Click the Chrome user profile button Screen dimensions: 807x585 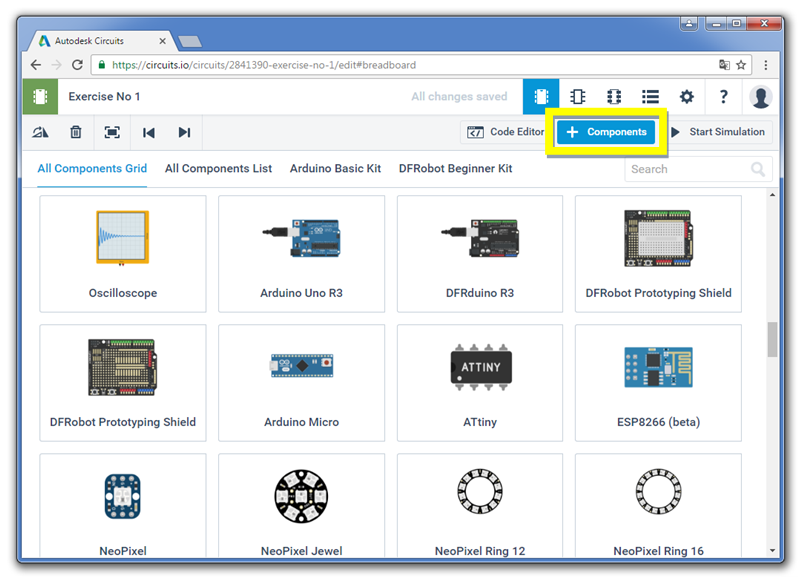tap(689, 24)
